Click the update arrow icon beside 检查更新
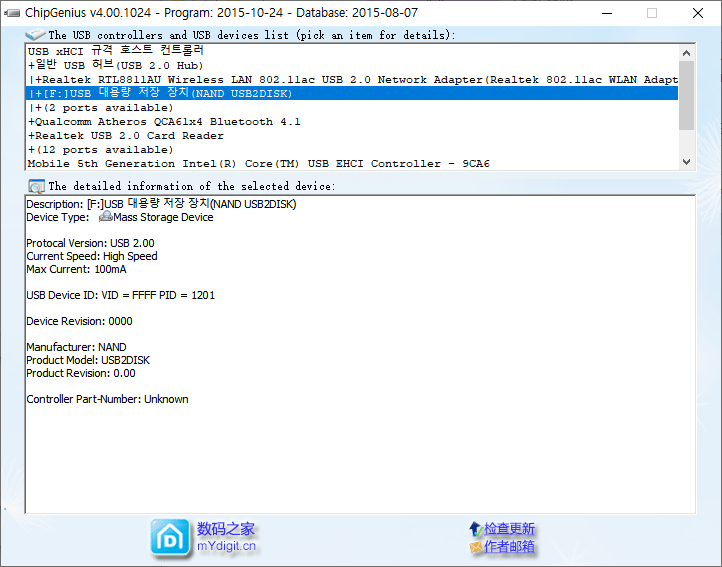This screenshot has width=722, height=567. pyautogui.click(x=476, y=529)
